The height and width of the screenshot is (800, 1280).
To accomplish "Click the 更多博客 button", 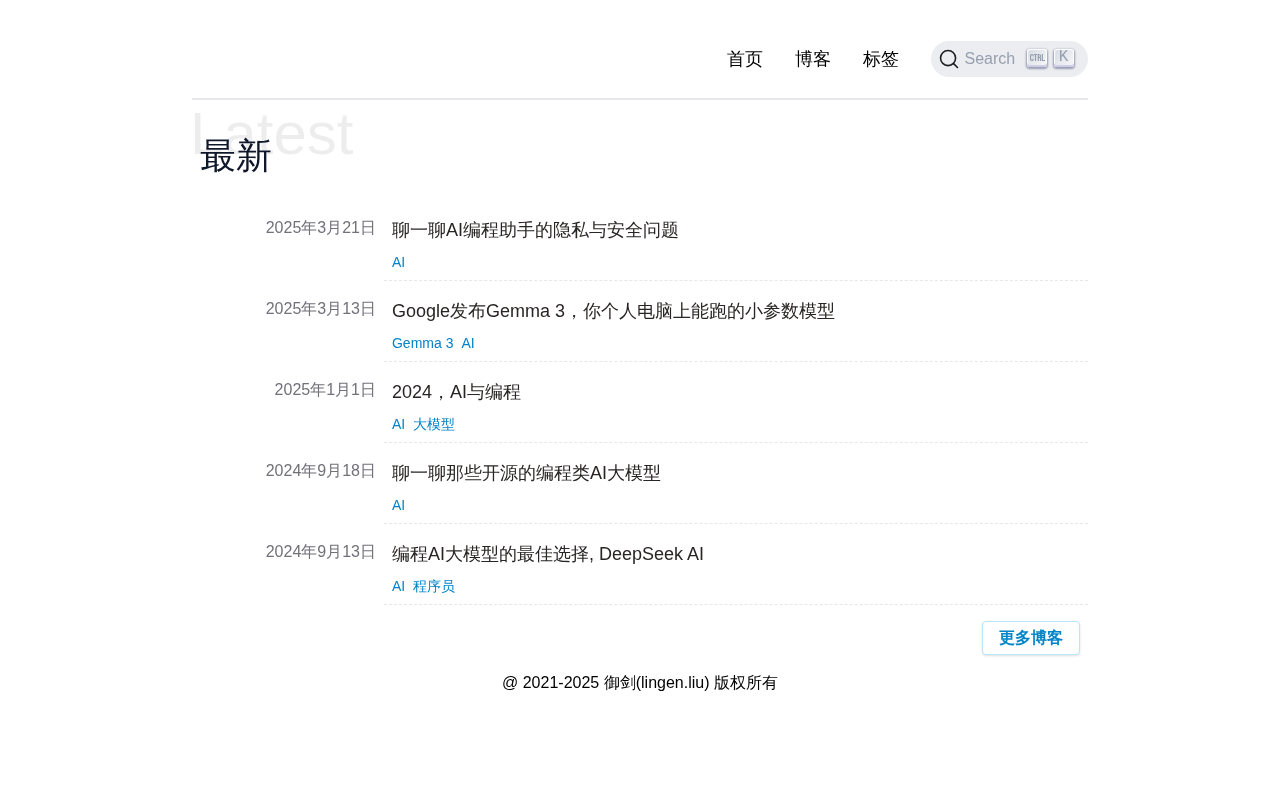I will click(x=1030, y=638).
